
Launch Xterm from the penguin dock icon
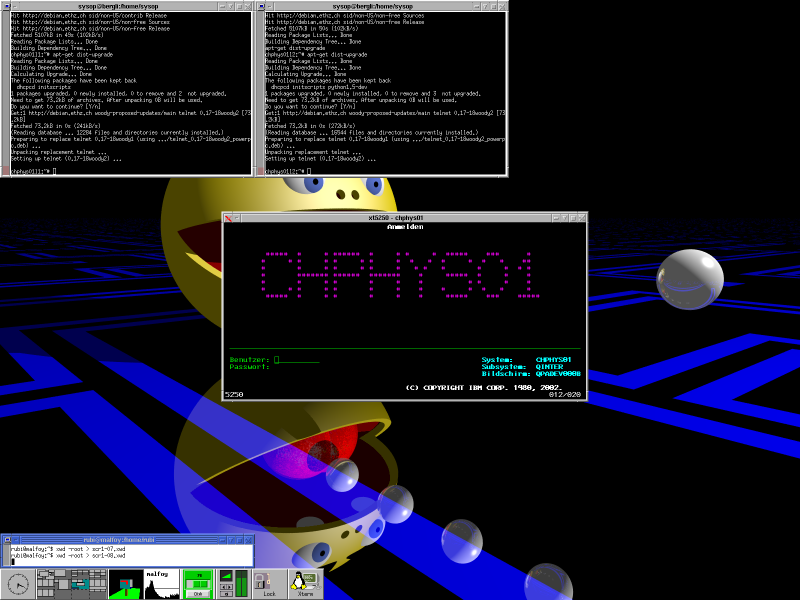click(x=306, y=584)
